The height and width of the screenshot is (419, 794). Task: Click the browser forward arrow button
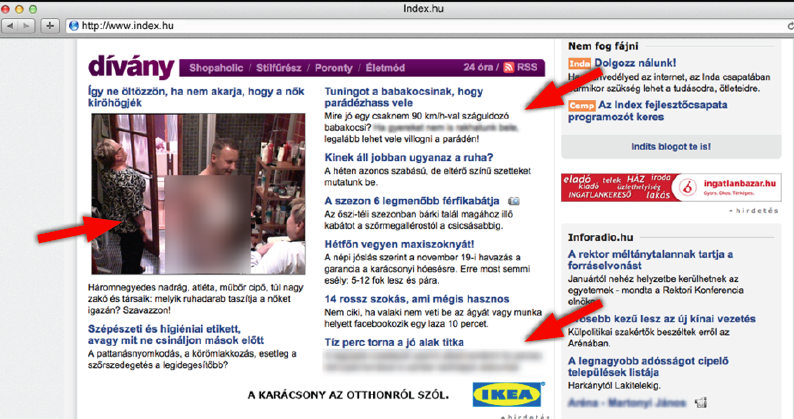point(29,25)
